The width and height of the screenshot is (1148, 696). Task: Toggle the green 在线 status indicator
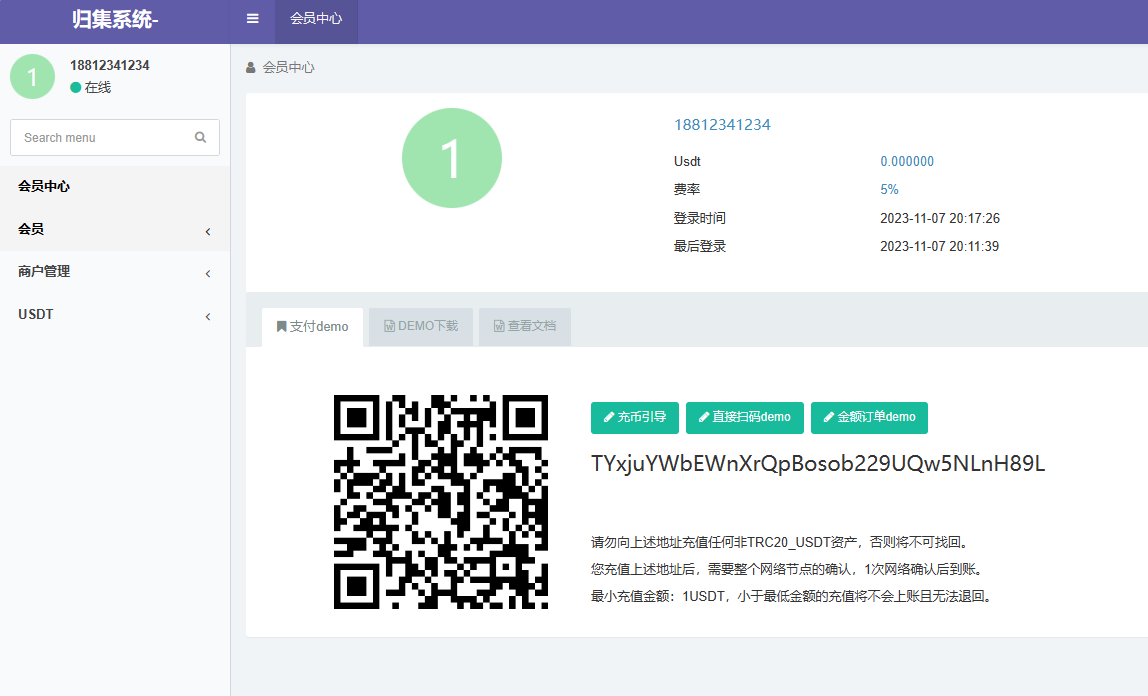(75, 87)
